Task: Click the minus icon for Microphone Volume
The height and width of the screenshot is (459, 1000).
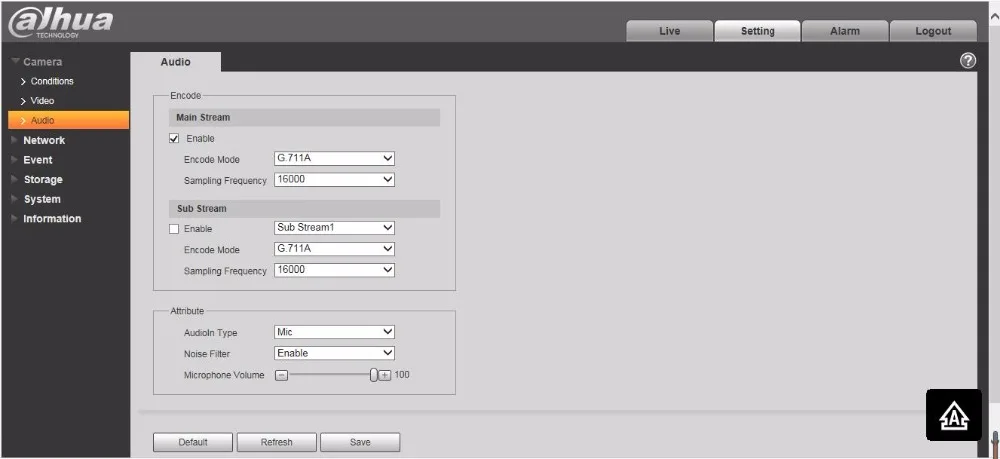Action: coord(281,375)
